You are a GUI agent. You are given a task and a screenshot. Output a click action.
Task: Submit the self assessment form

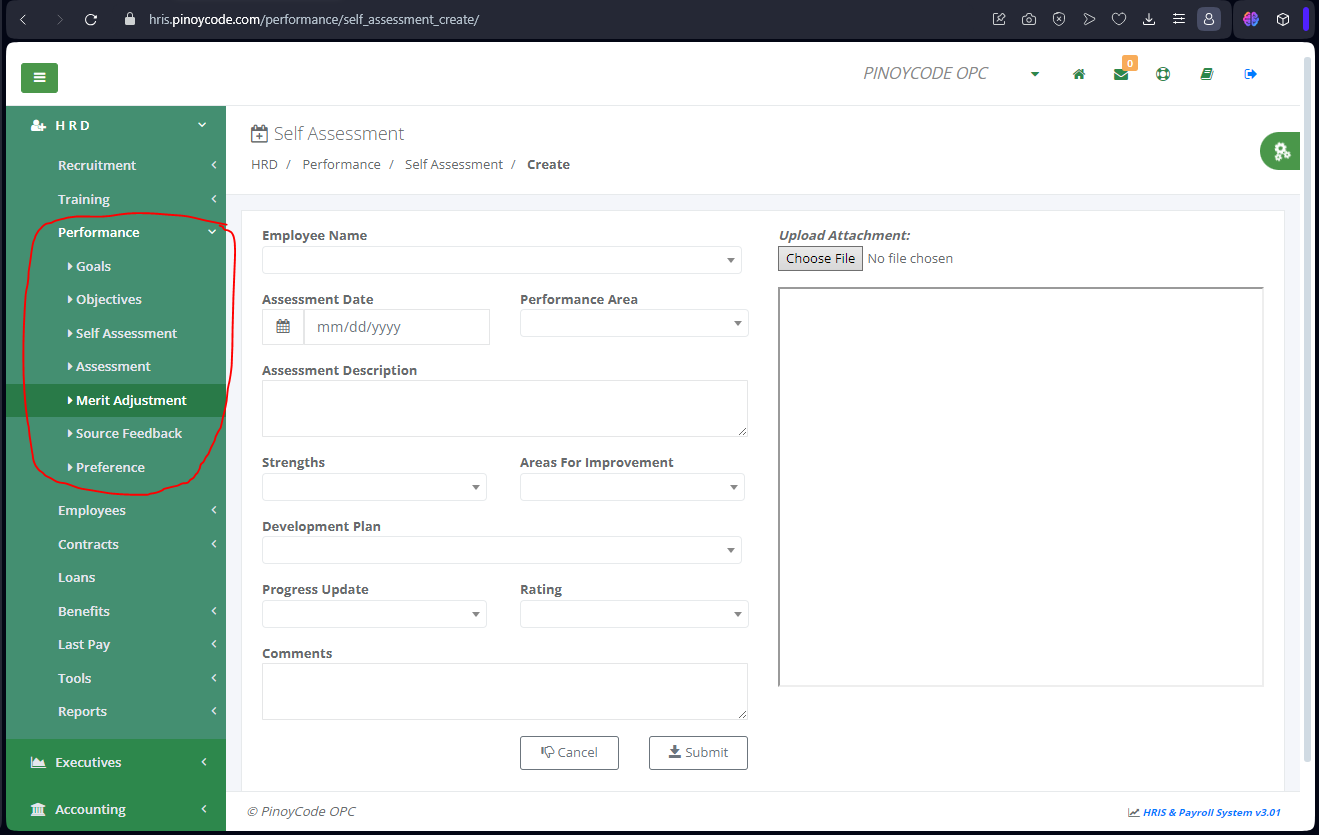[698, 752]
